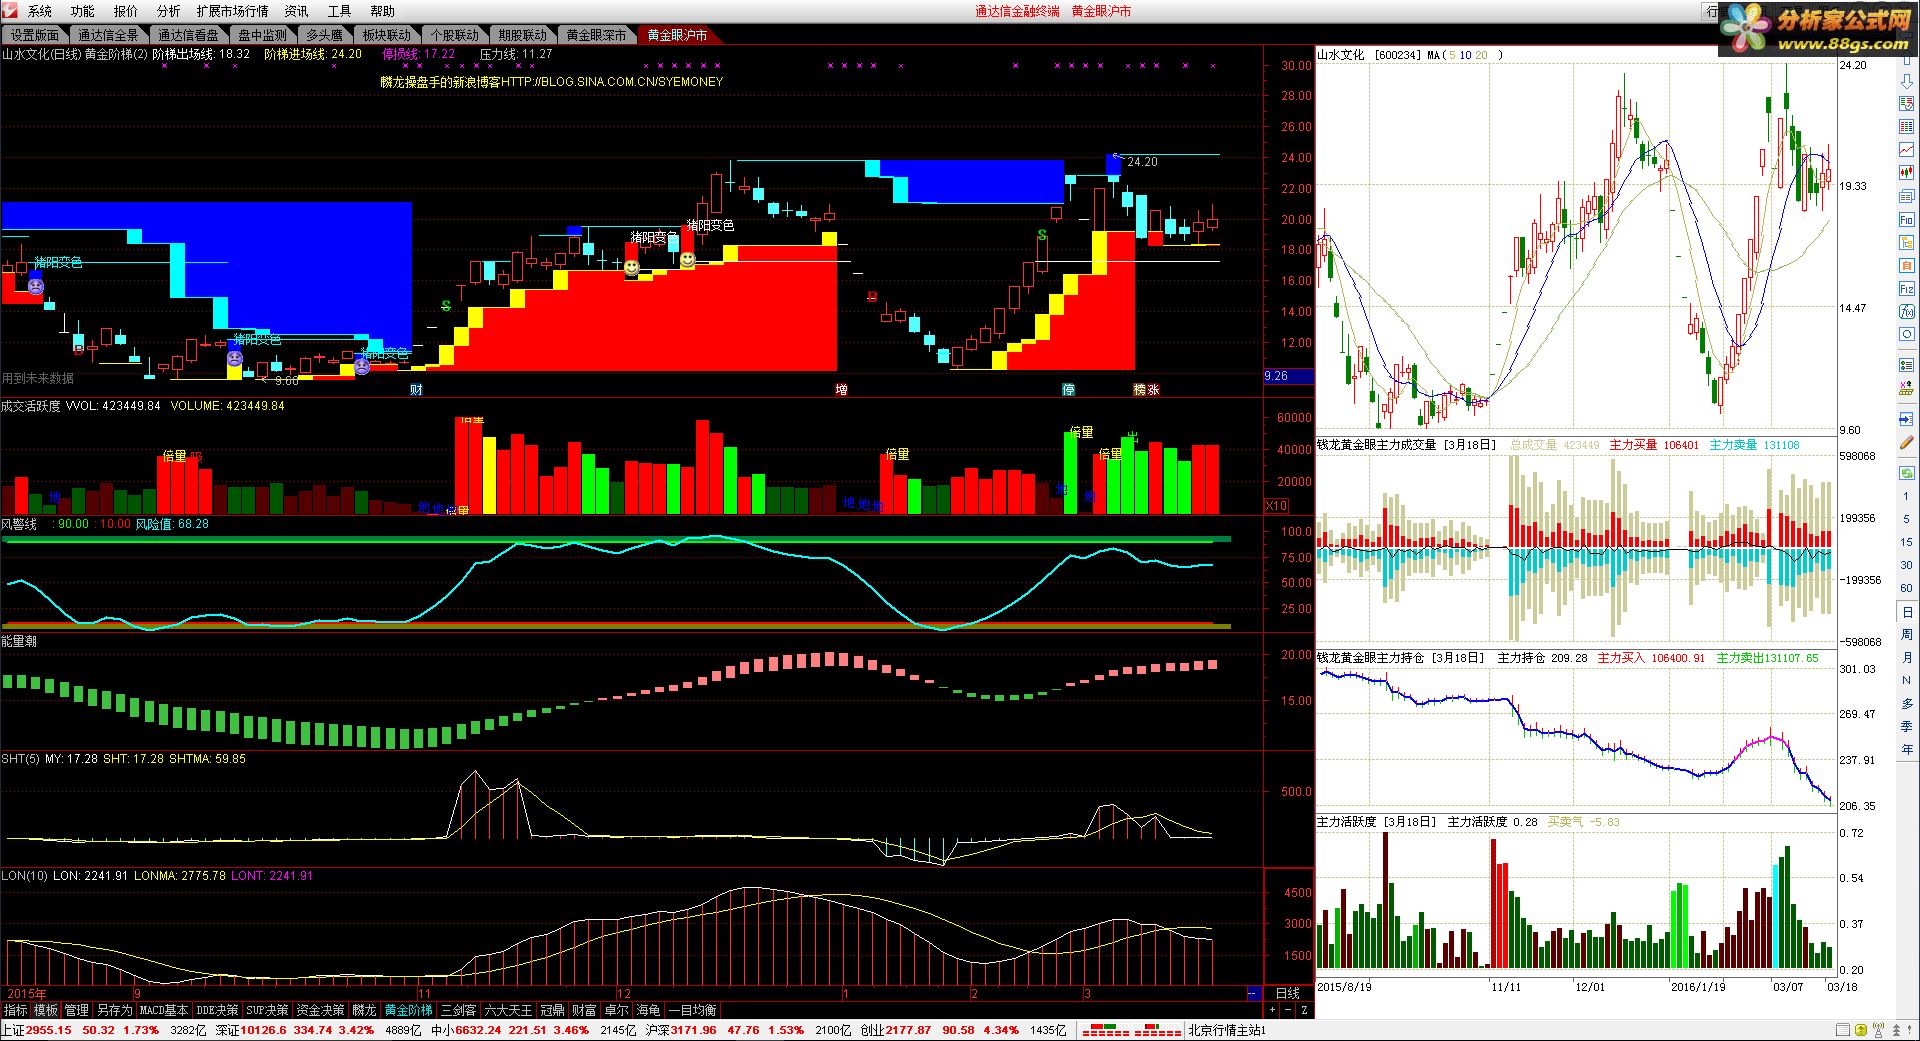Click the green refresh icon in sidebar

pyautogui.click(x=1906, y=471)
